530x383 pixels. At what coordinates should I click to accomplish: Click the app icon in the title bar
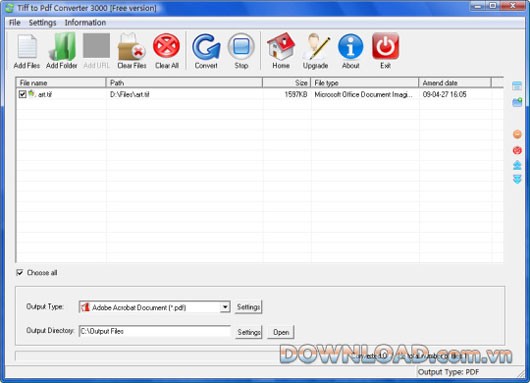coord(9,8)
